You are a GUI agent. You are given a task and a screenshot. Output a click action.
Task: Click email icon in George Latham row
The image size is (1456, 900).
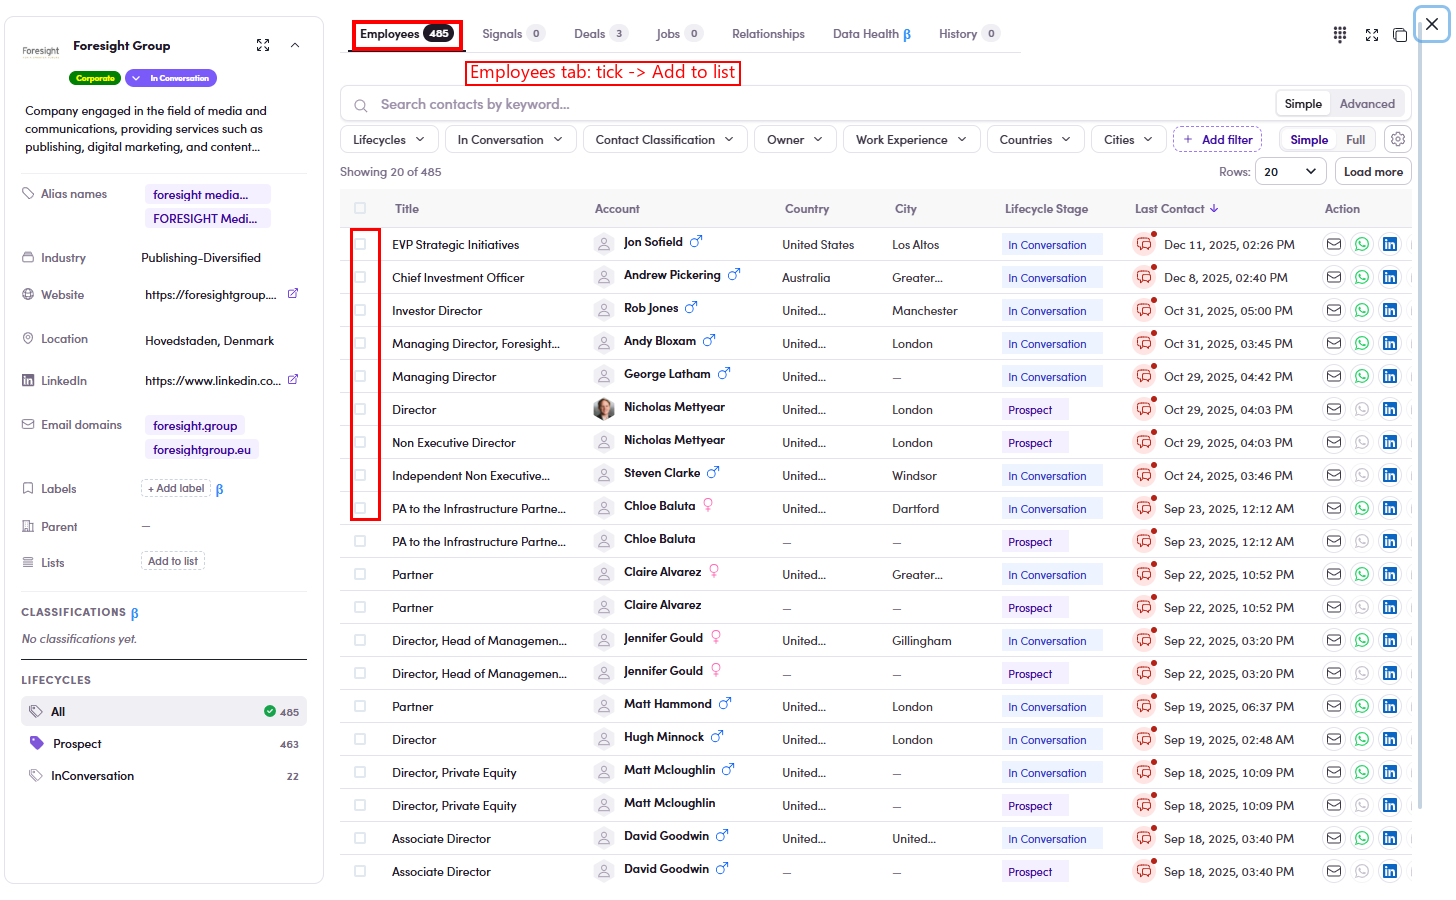pyautogui.click(x=1334, y=376)
